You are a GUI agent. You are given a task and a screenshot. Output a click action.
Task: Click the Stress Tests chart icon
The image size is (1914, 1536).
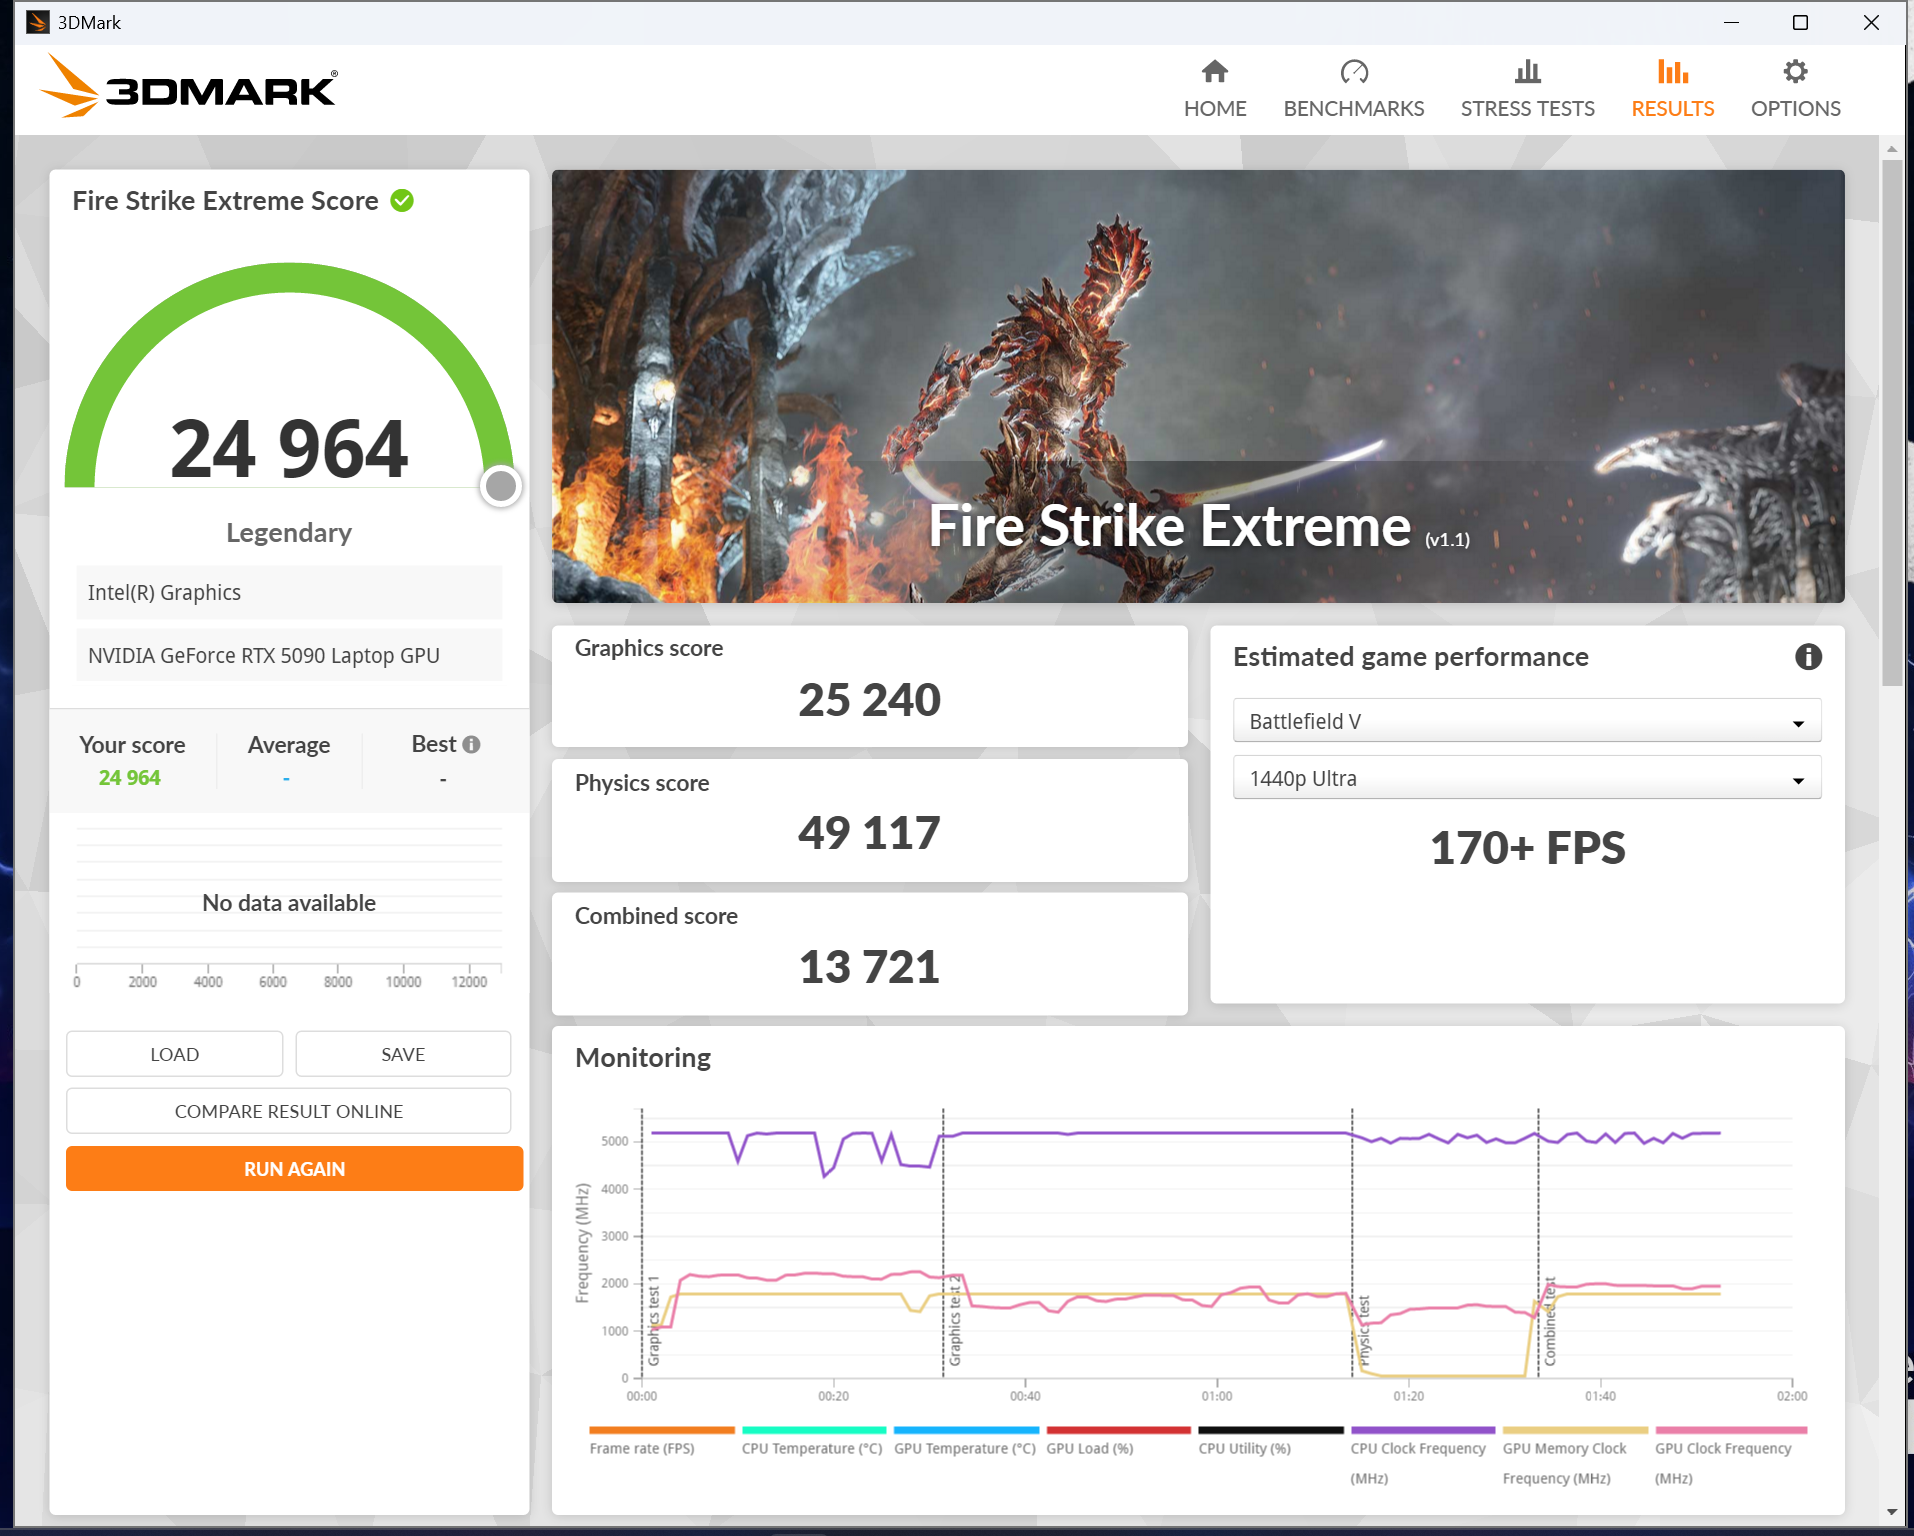(x=1528, y=71)
